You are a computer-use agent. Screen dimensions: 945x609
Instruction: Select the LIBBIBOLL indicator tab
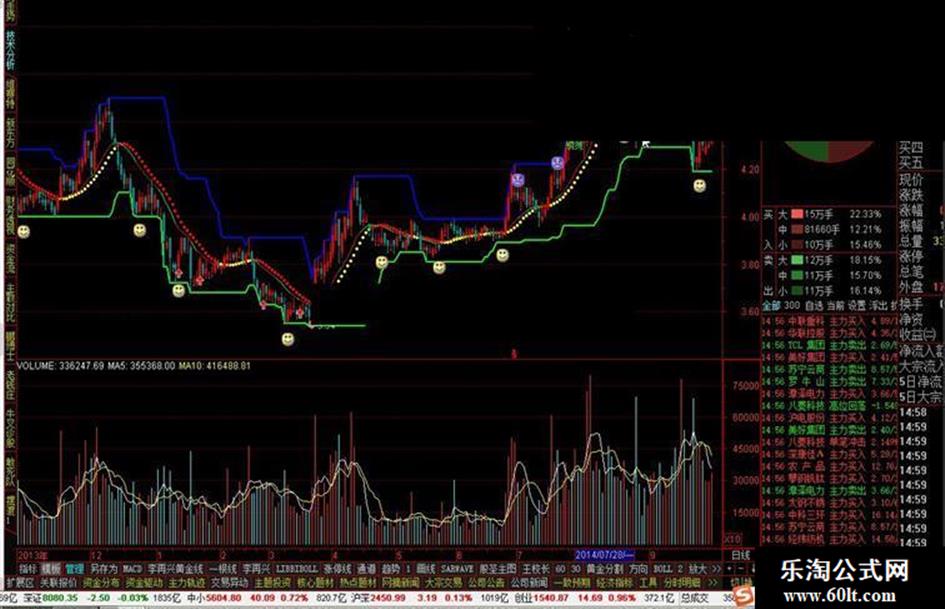click(x=297, y=569)
